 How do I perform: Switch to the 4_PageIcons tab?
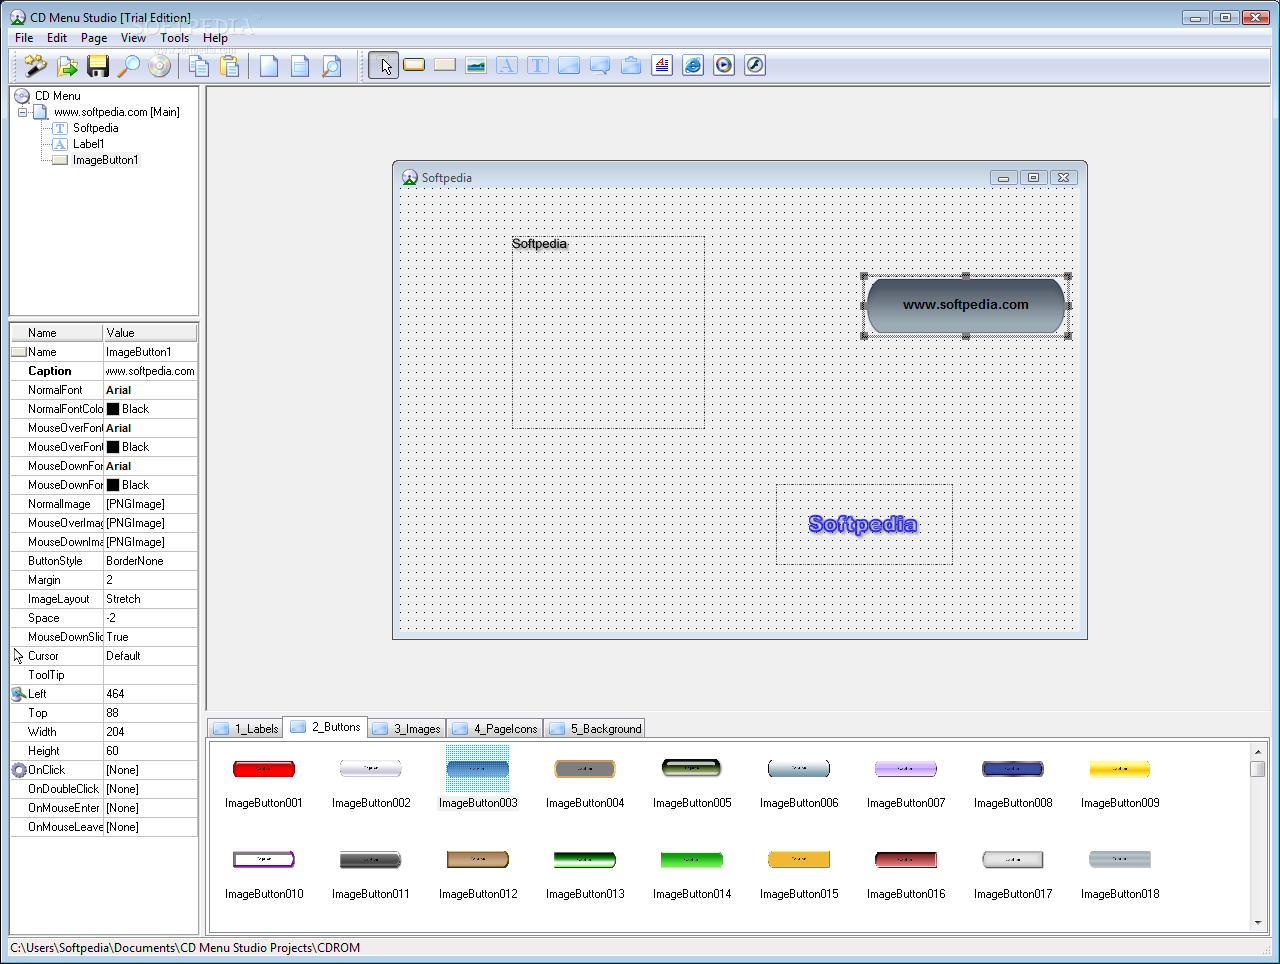(x=495, y=729)
